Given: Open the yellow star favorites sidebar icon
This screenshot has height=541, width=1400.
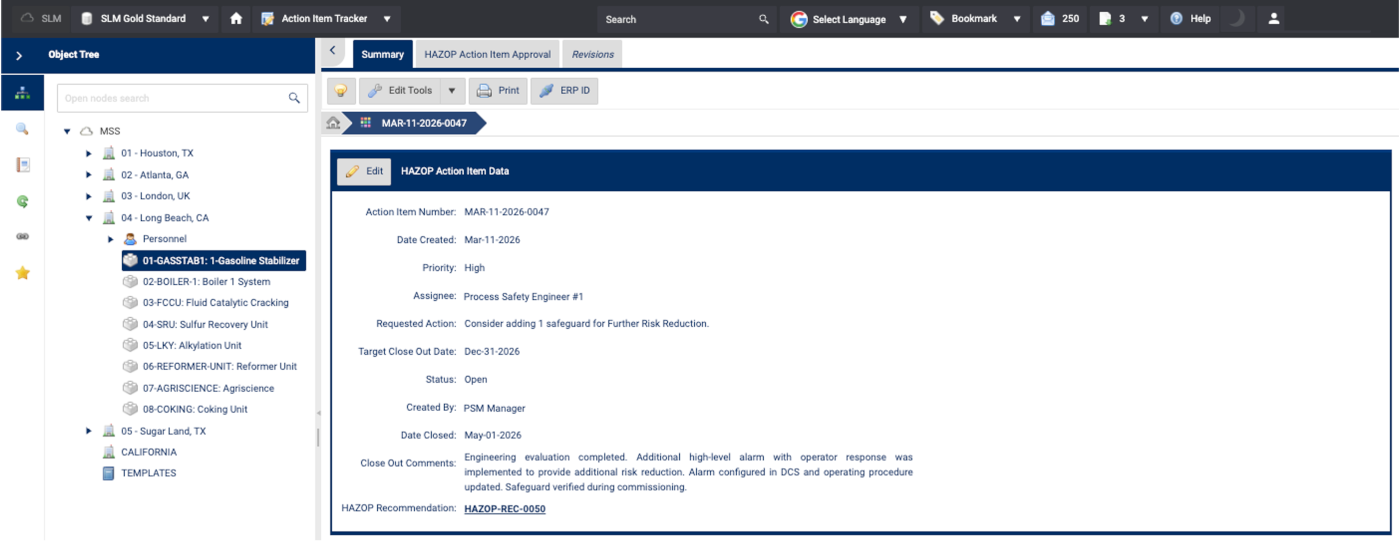Looking at the screenshot, I should (x=22, y=273).
